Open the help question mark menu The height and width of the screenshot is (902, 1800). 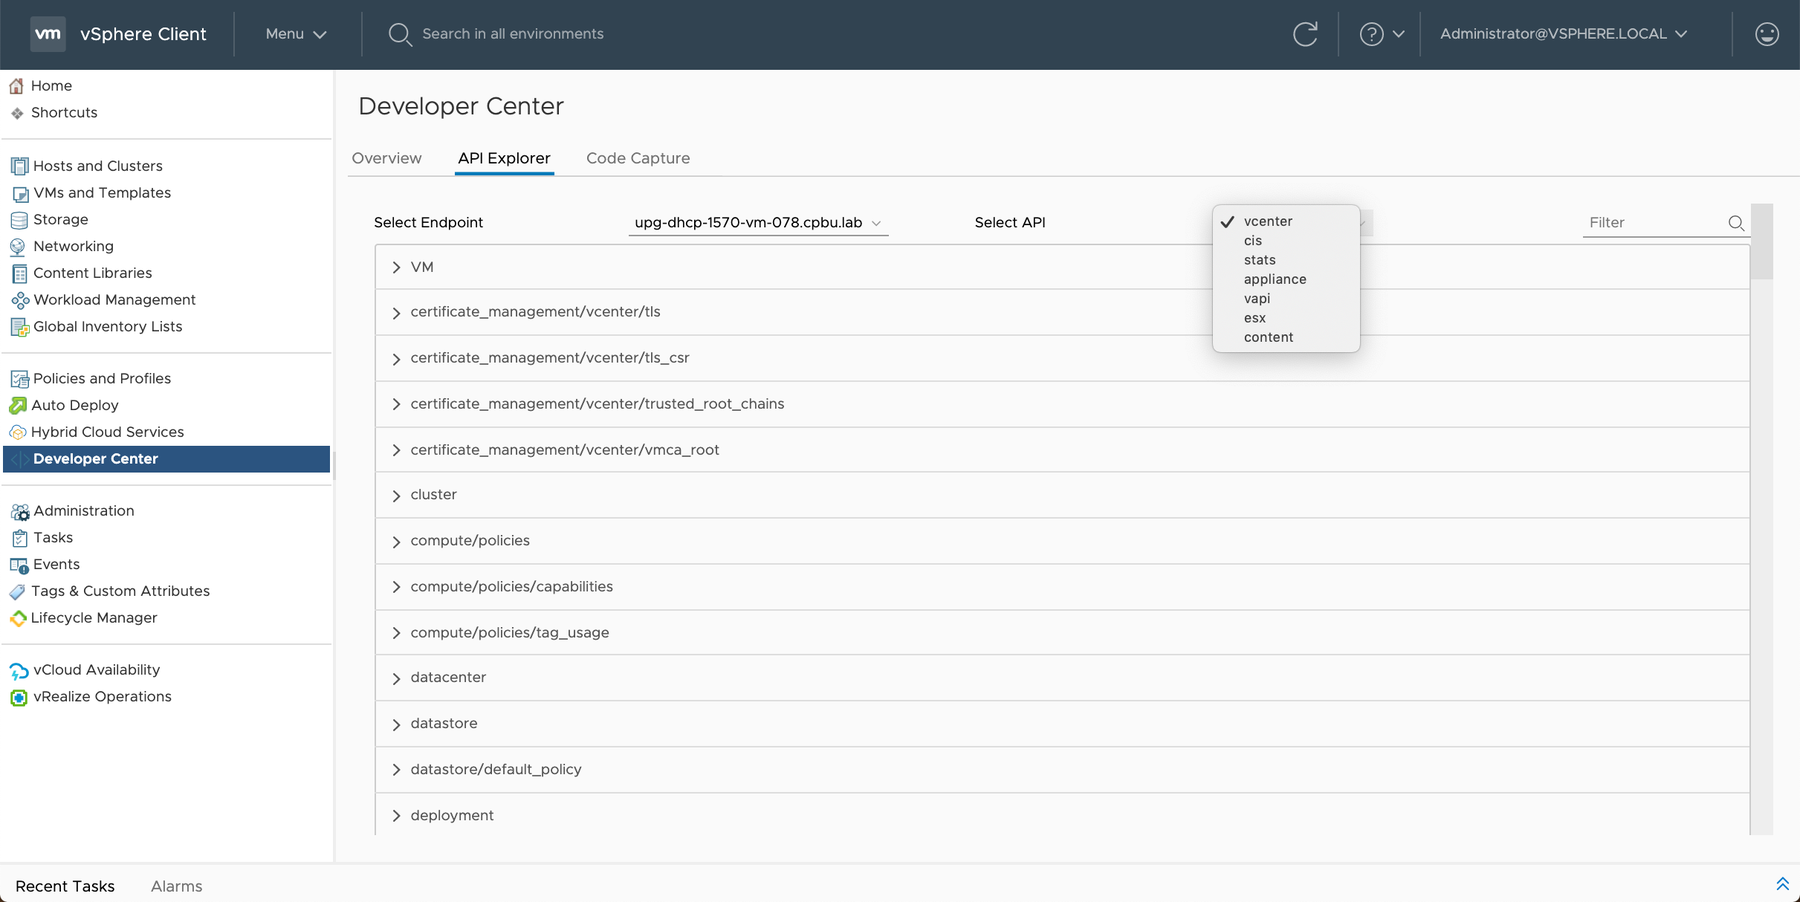click(x=1382, y=34)
